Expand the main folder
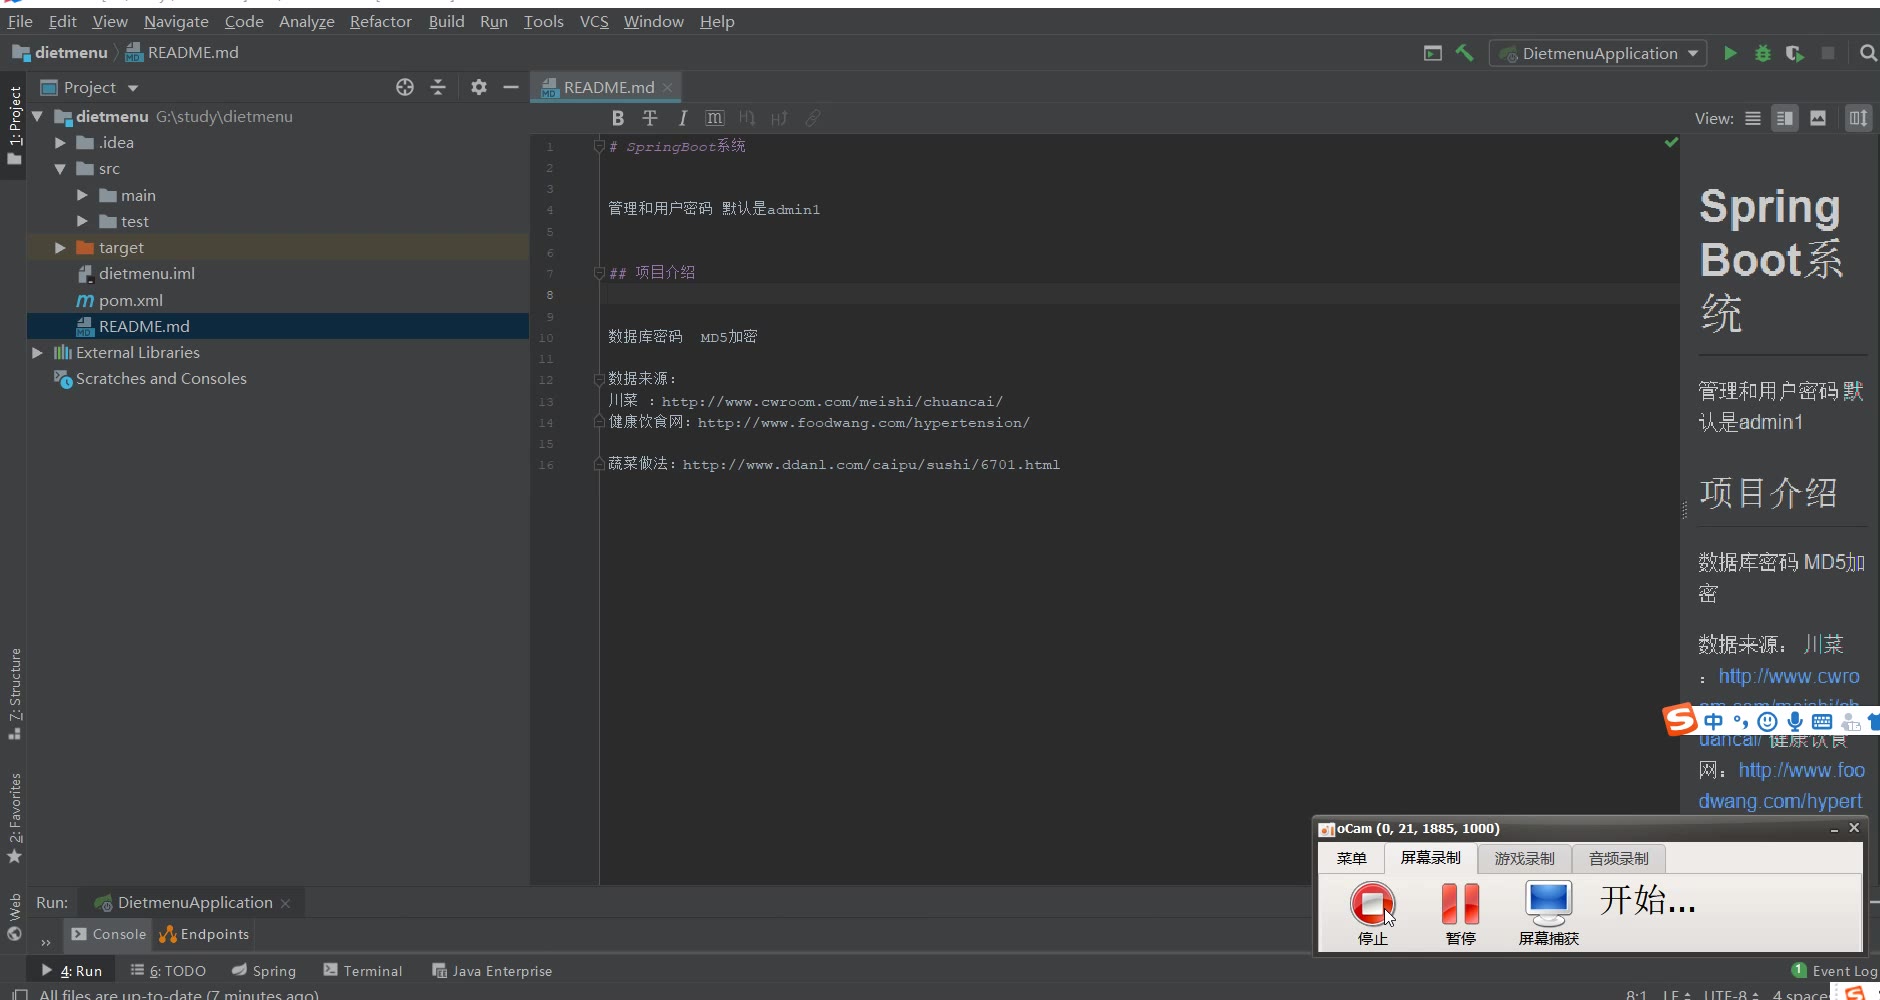 (82, 195)
